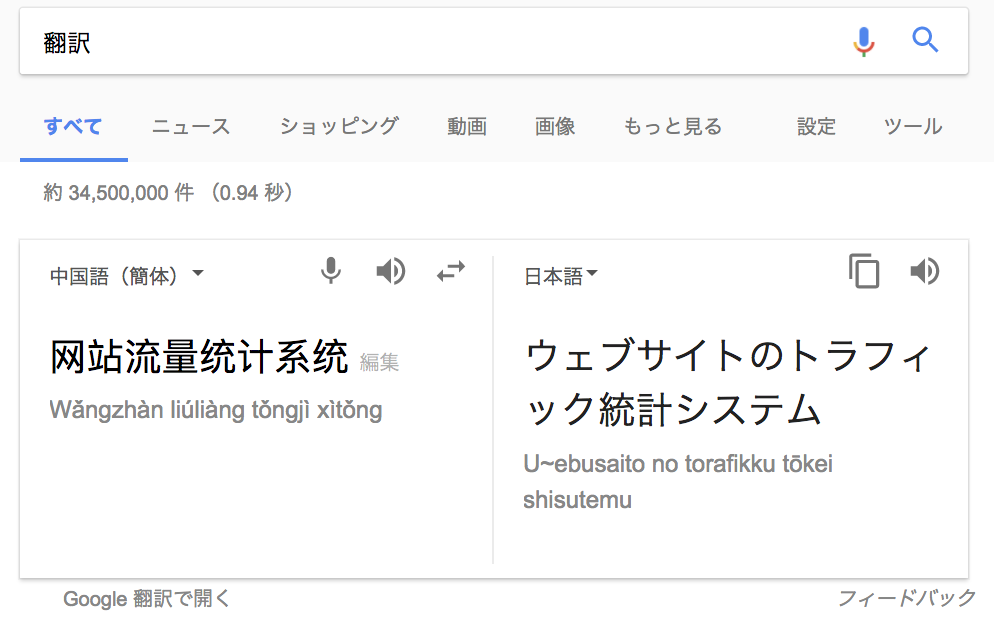Listen to the Japanese translation
The image size is (994, 632).
pos(925,271)
